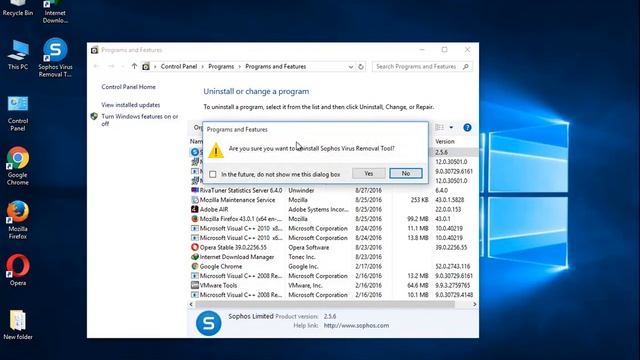Screen dimensions: 640x360
Task: Click the Control Panel breadcrumb
Action: (179, 66)
